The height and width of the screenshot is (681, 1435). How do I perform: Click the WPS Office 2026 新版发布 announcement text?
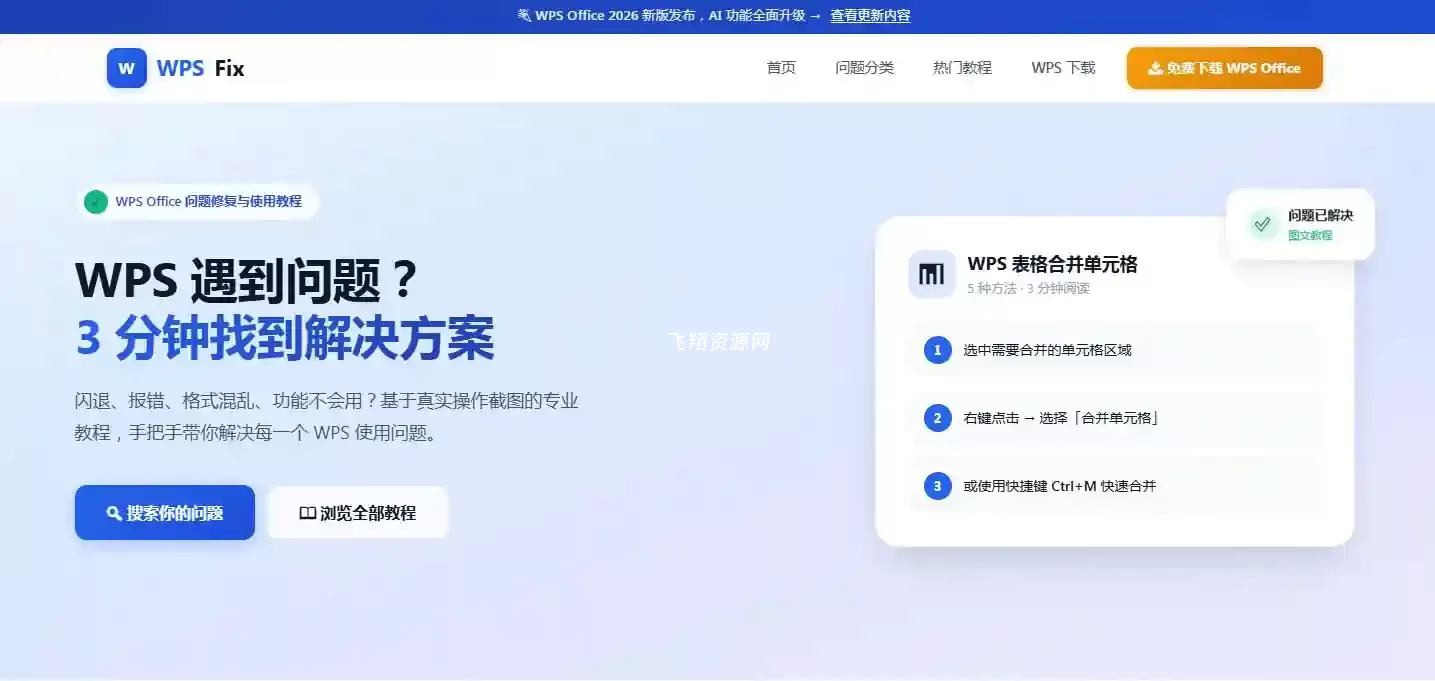(670, 16)
